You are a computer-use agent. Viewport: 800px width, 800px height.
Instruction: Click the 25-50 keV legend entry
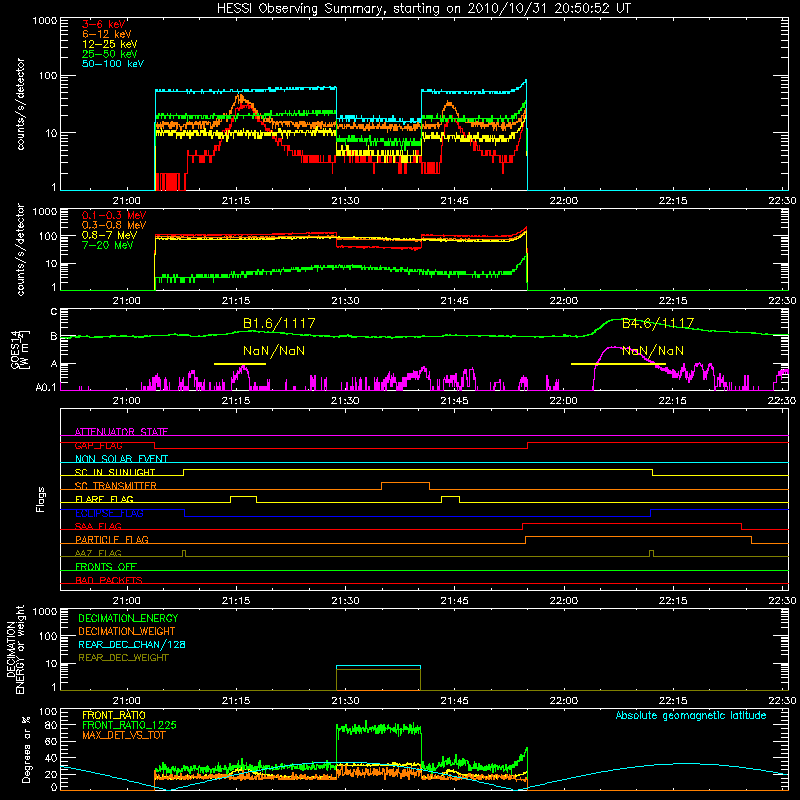coord(109,54)
